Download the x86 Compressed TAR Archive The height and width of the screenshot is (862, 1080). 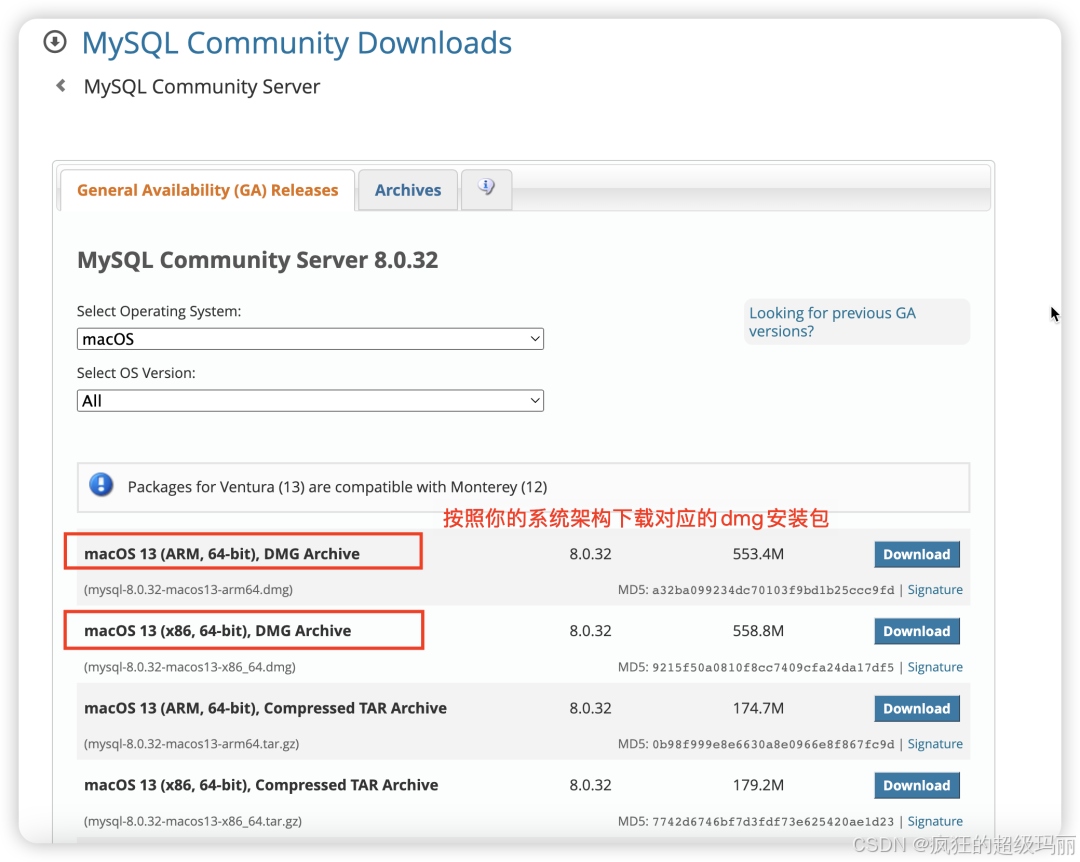click(917, 786)
